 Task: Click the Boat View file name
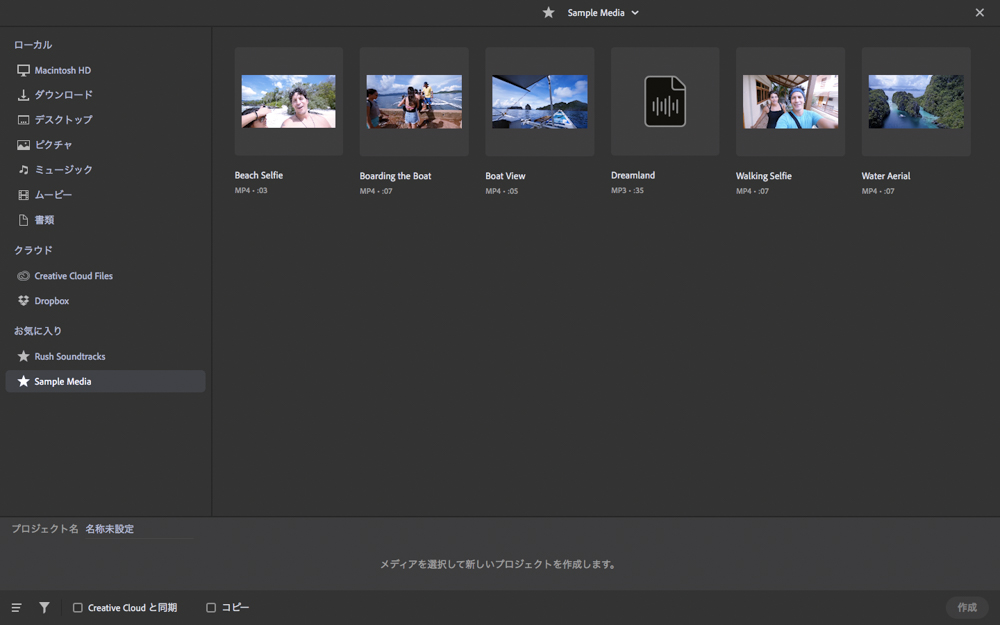[x=505, y=176]
